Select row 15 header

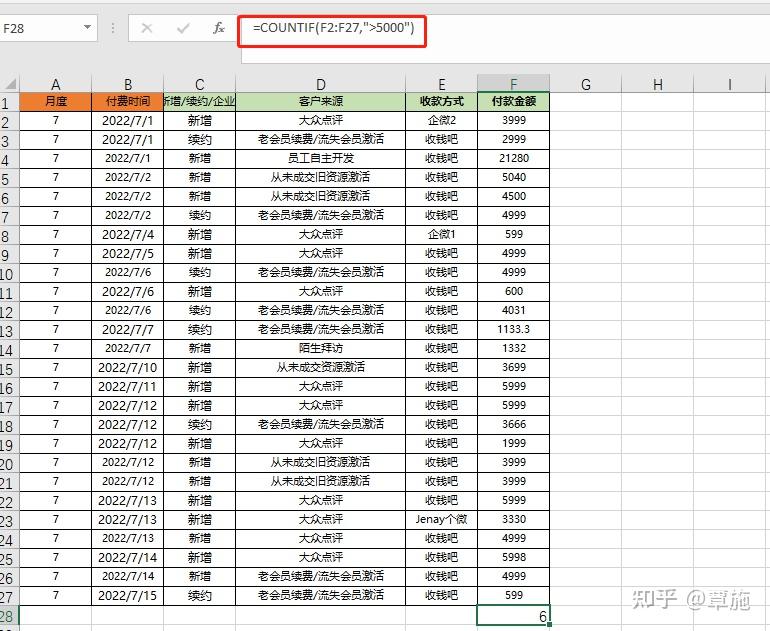[x=7, y=369]
